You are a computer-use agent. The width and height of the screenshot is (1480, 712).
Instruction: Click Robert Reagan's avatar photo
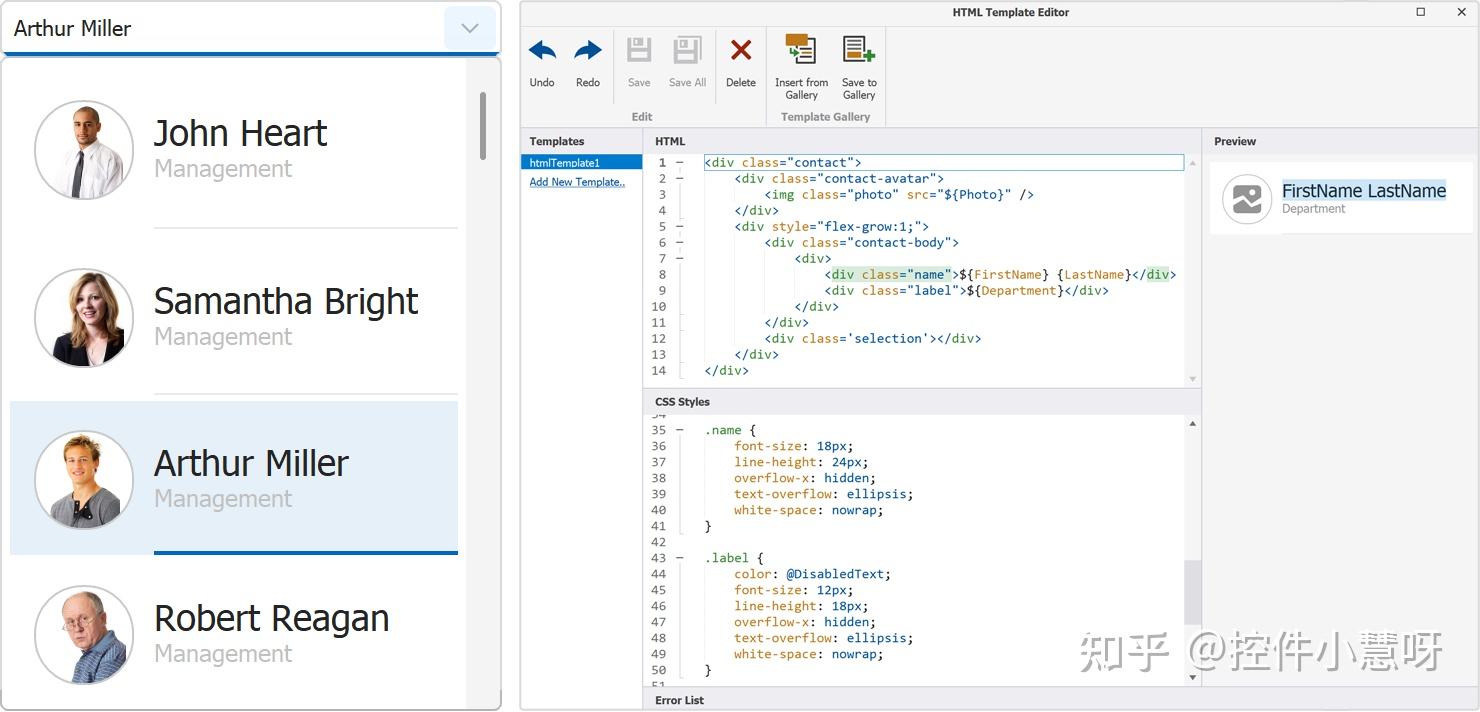coord(84,635)
